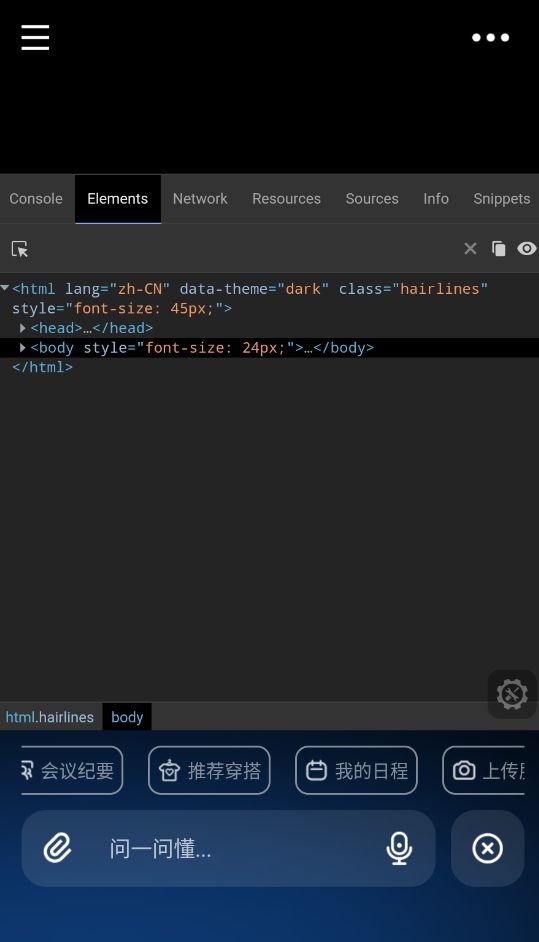Toggle the eye visibility icon in the Elements toolbar
The height and width of the screenshot is (942, 539).
[527, 248]
